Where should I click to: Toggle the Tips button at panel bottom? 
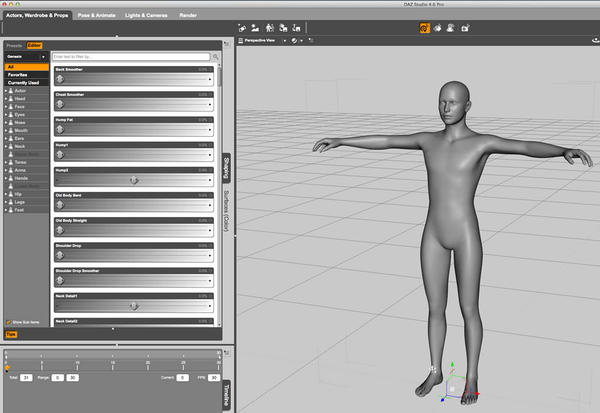12,333
